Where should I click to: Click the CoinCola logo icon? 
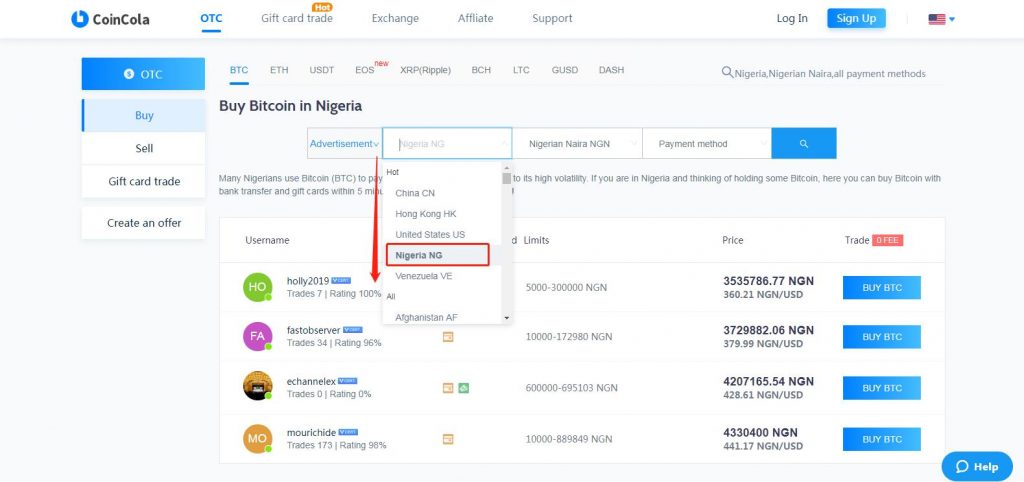coord(80,19)
